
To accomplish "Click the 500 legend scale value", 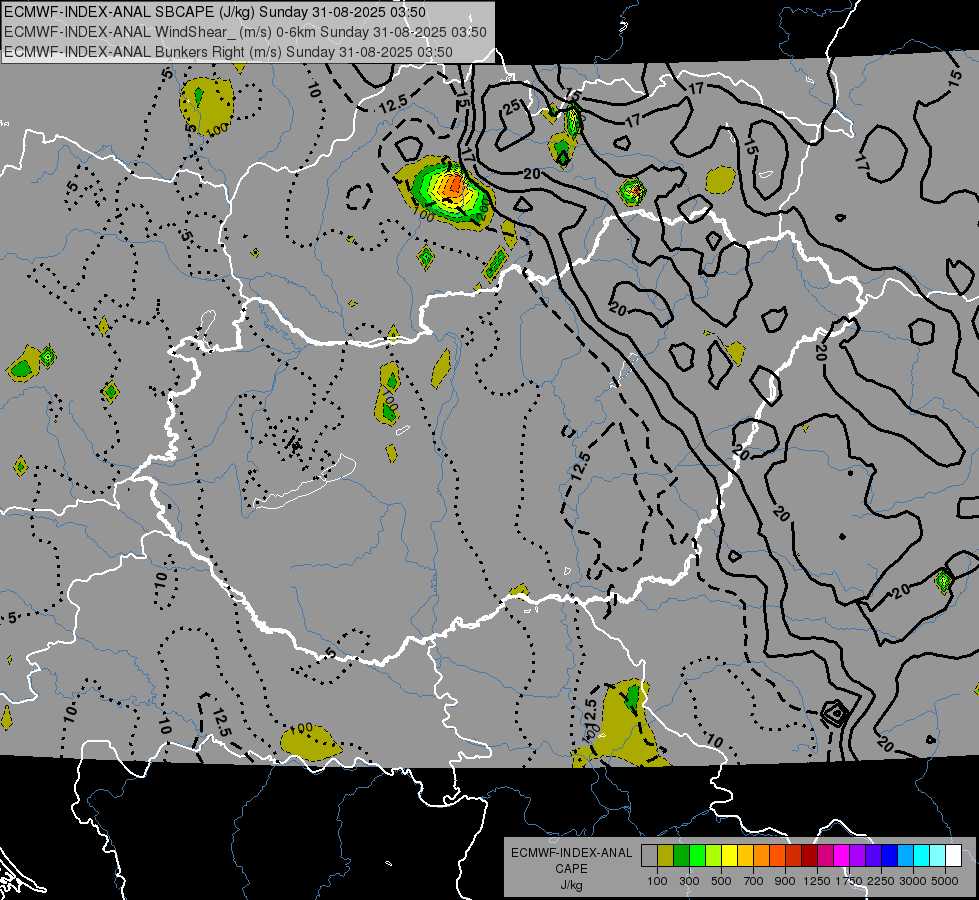I will 721,881.
